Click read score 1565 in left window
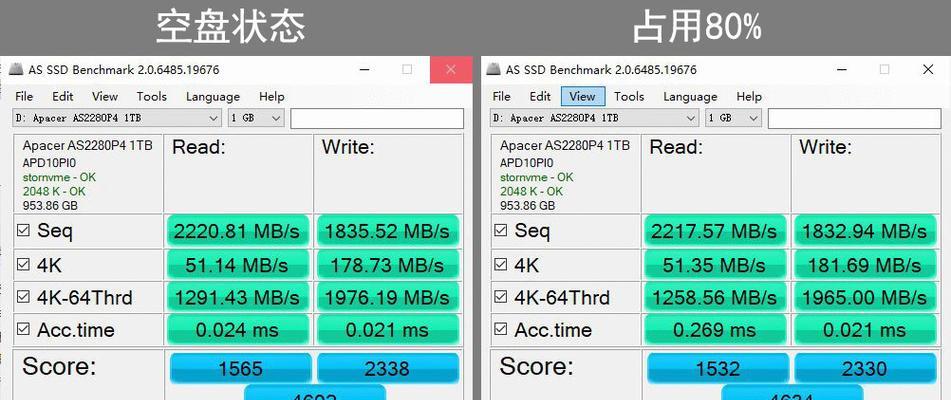 [x=241, y=368]
